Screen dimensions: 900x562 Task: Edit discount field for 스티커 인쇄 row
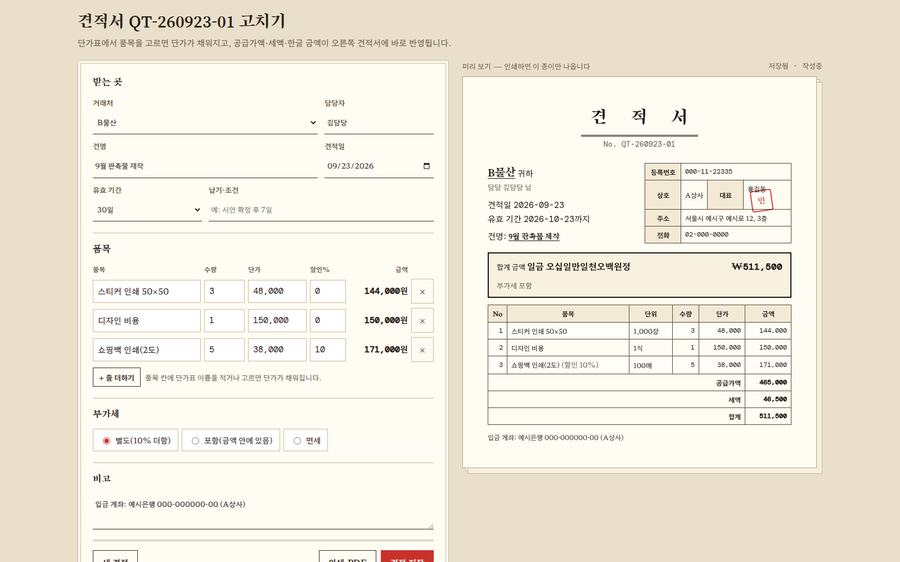(x=328, y=291)
